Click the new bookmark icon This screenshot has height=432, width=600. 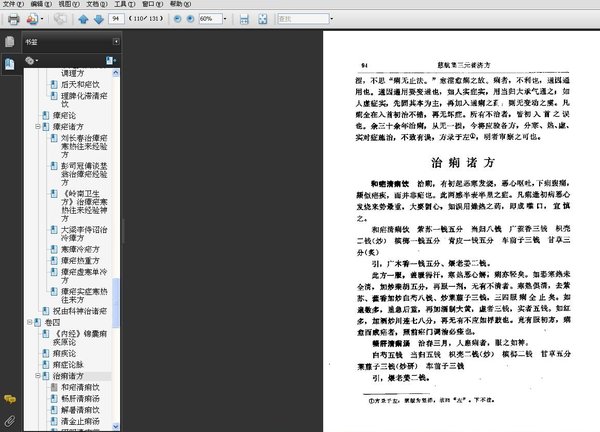click(111, 60)
